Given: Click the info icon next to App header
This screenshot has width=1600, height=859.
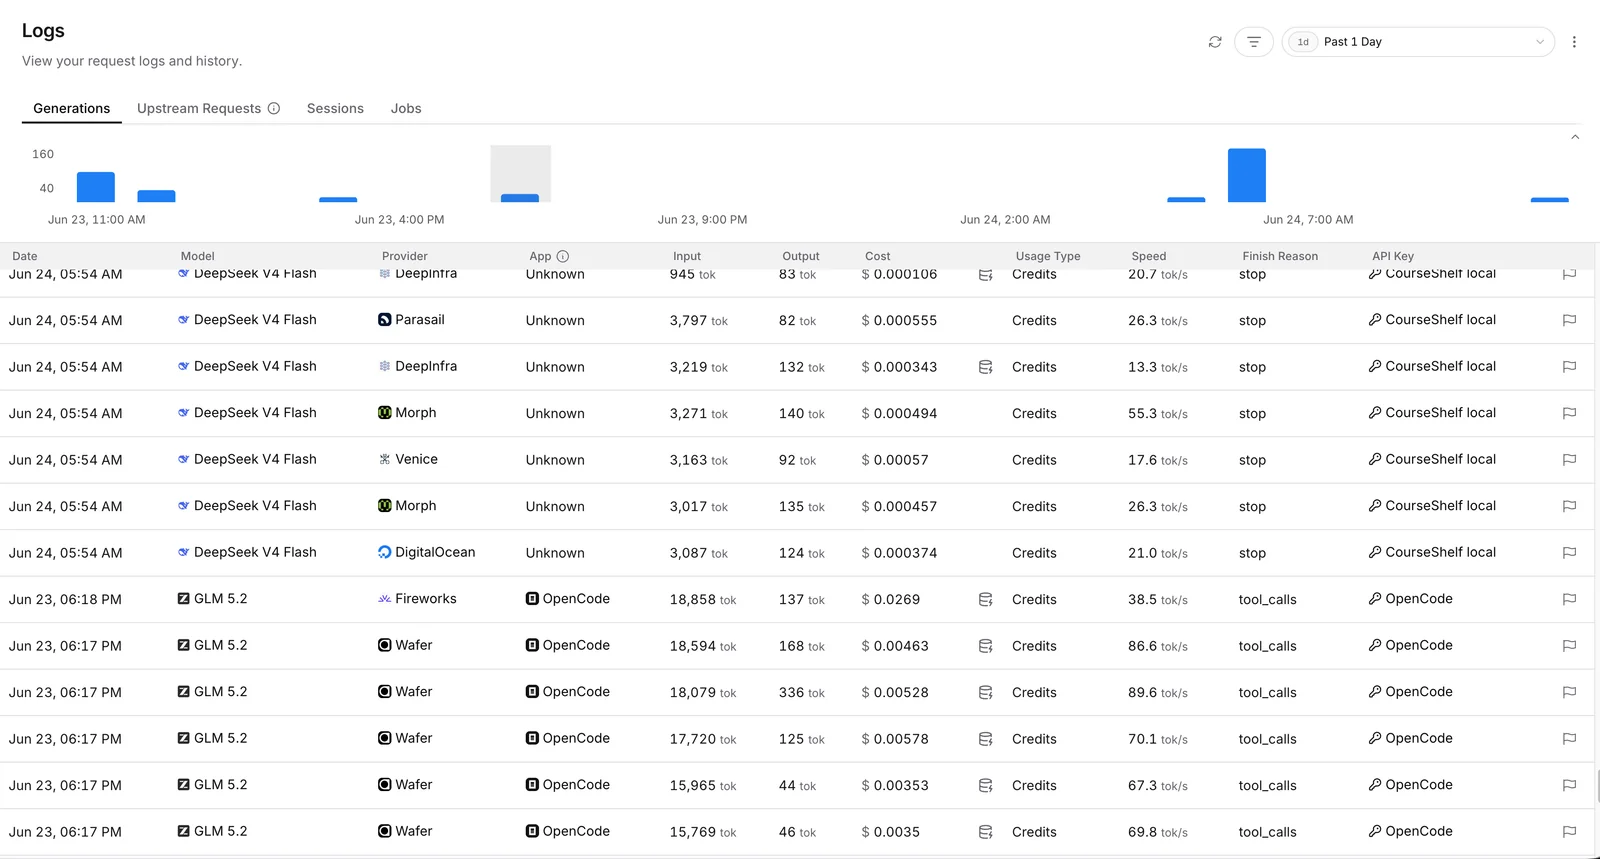Looking at the screenshot, I should click(563, 256).
